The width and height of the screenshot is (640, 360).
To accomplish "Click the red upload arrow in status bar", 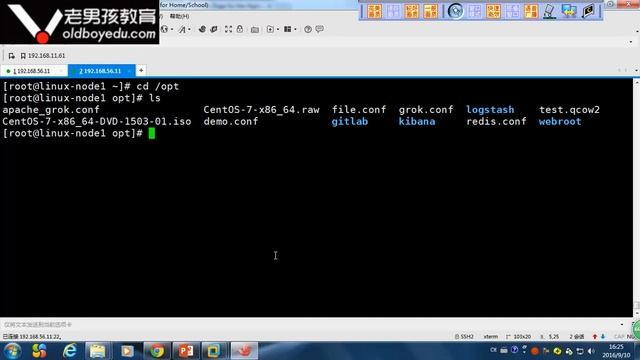I will tap(595, 337).
